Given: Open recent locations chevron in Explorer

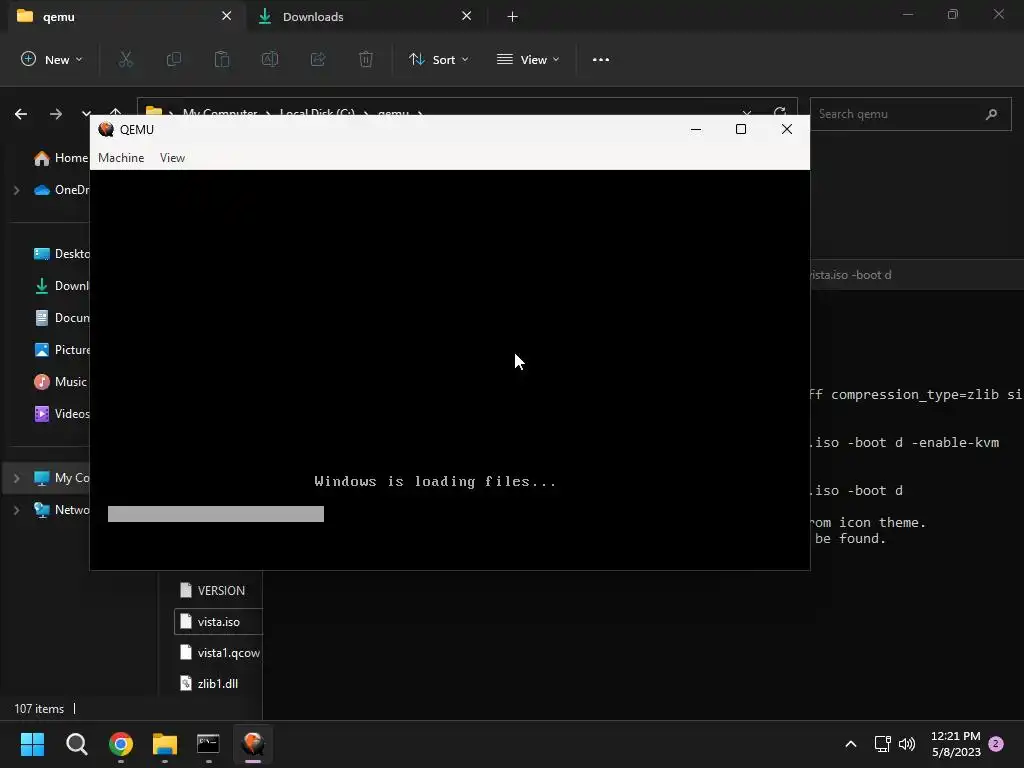Looking at the screenshot, I should tap(86, 114).
